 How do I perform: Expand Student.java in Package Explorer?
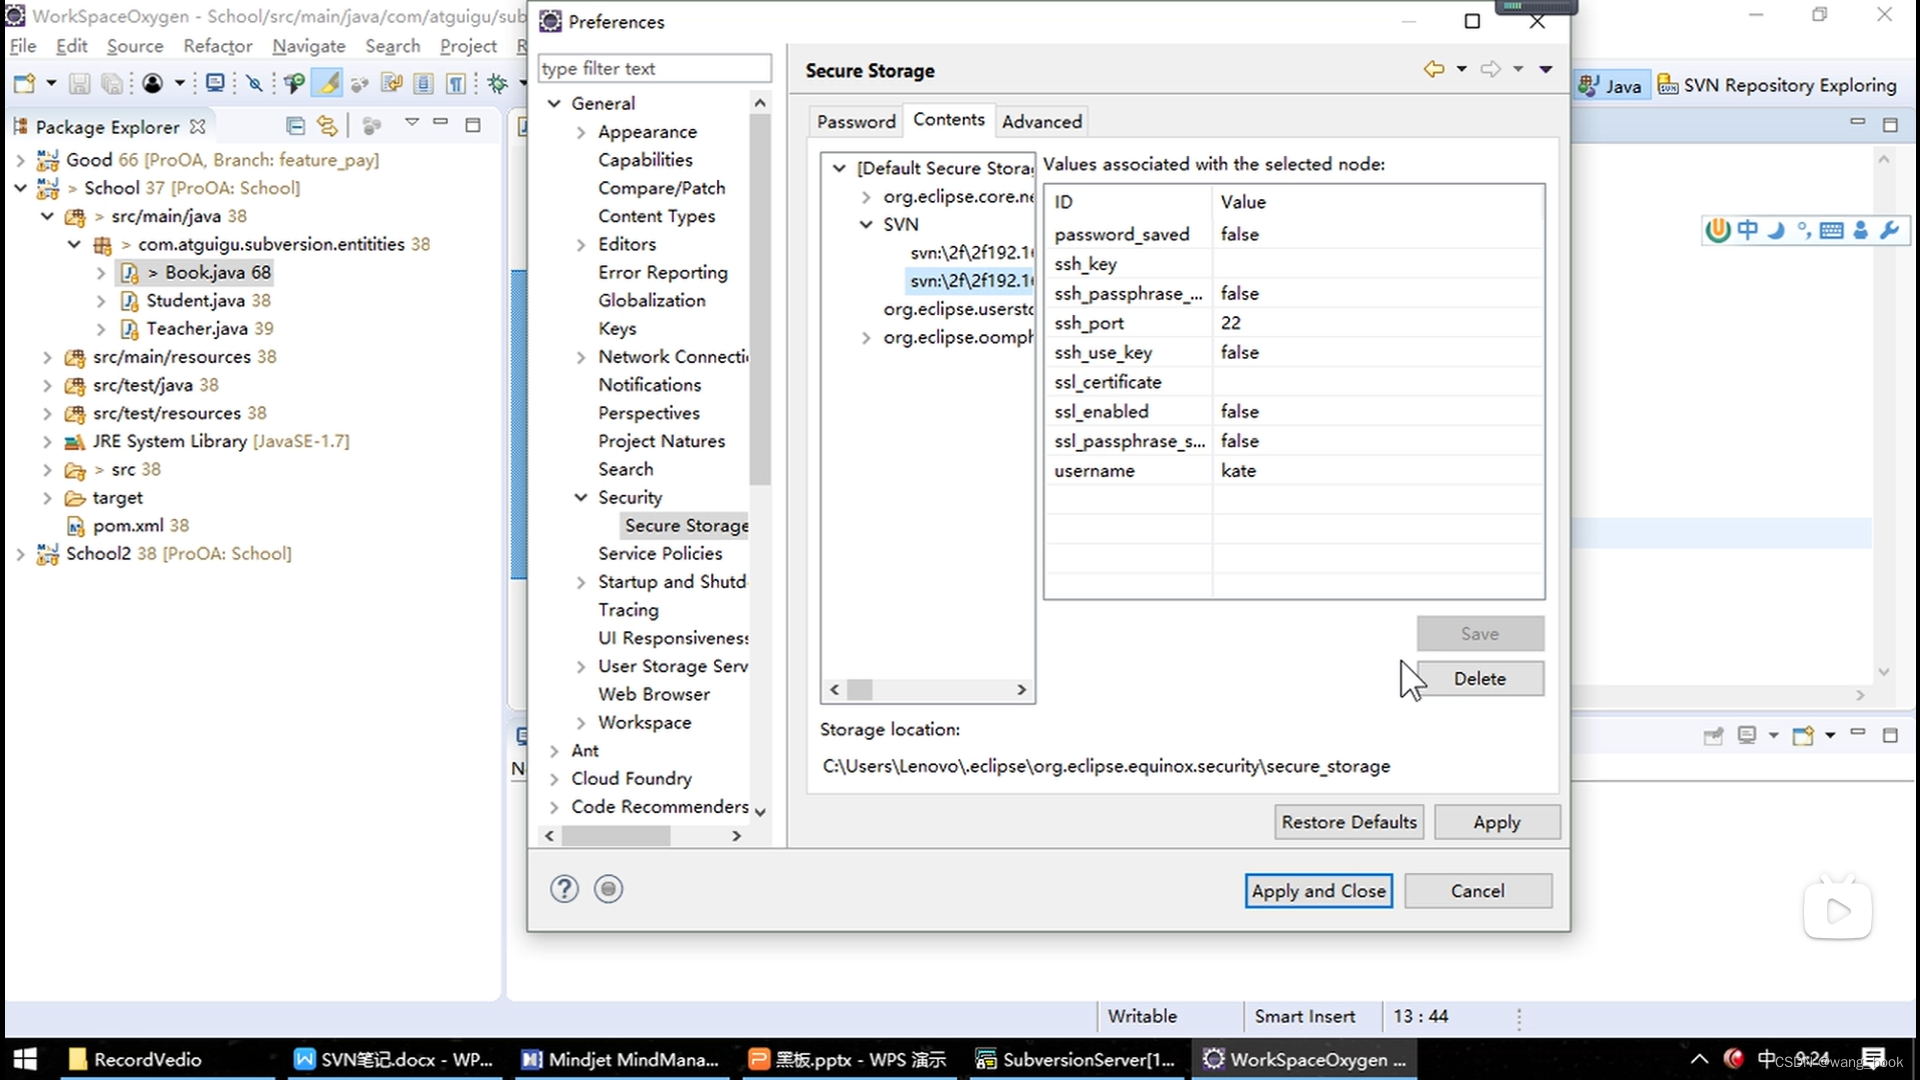[101, 301]
